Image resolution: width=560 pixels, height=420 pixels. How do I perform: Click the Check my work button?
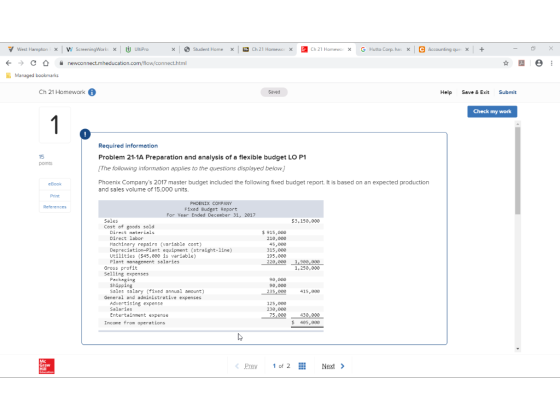pyautogui.click(x=492, y=111)
